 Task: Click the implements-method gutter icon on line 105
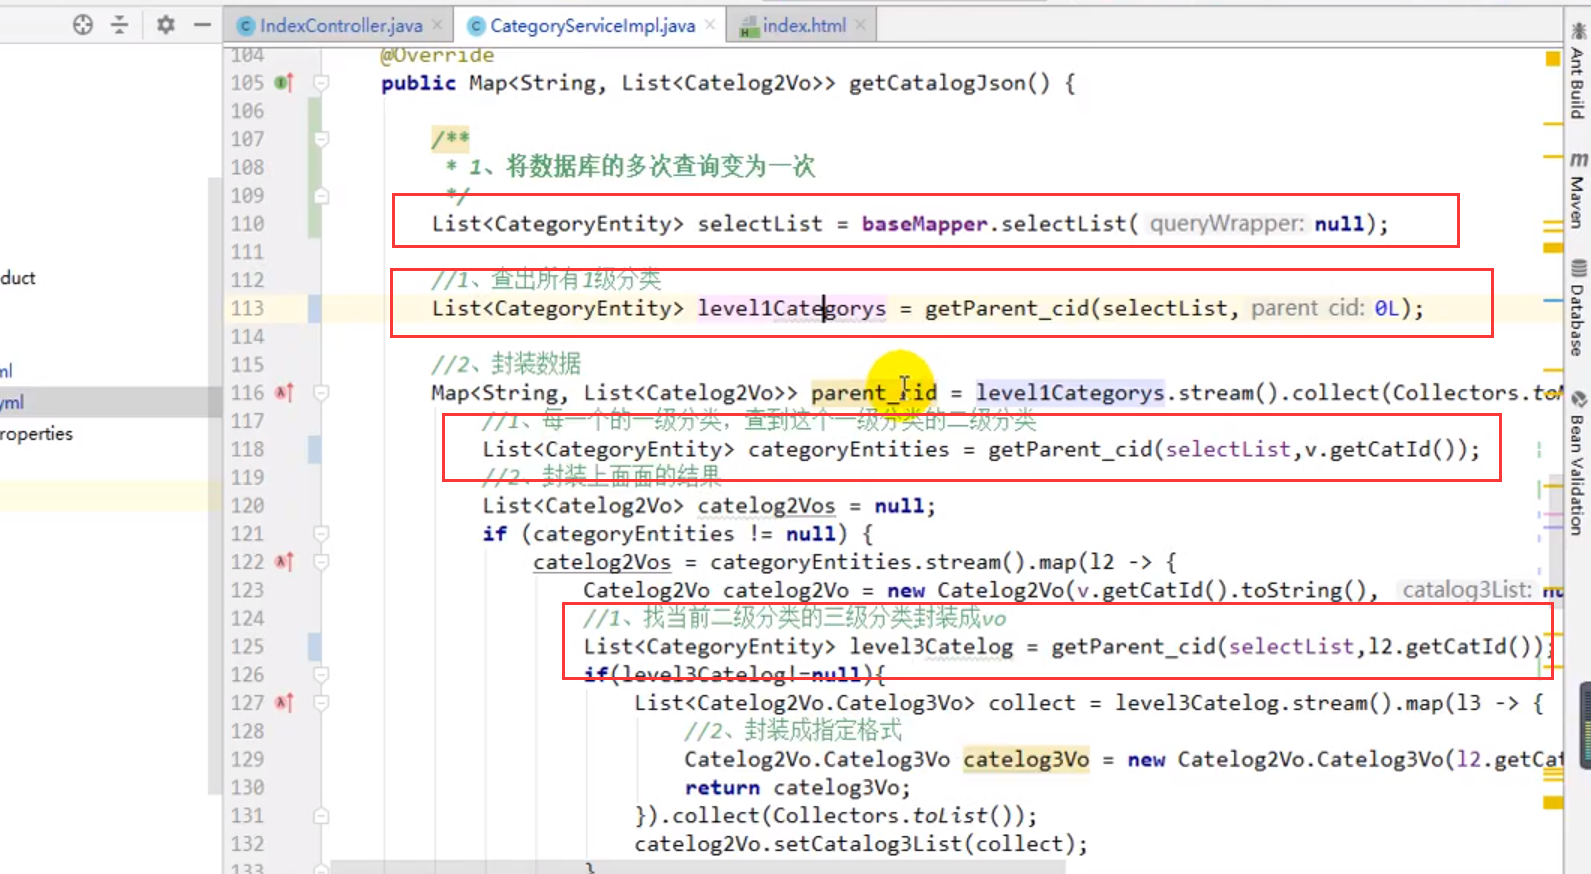(x=284, y=83)
